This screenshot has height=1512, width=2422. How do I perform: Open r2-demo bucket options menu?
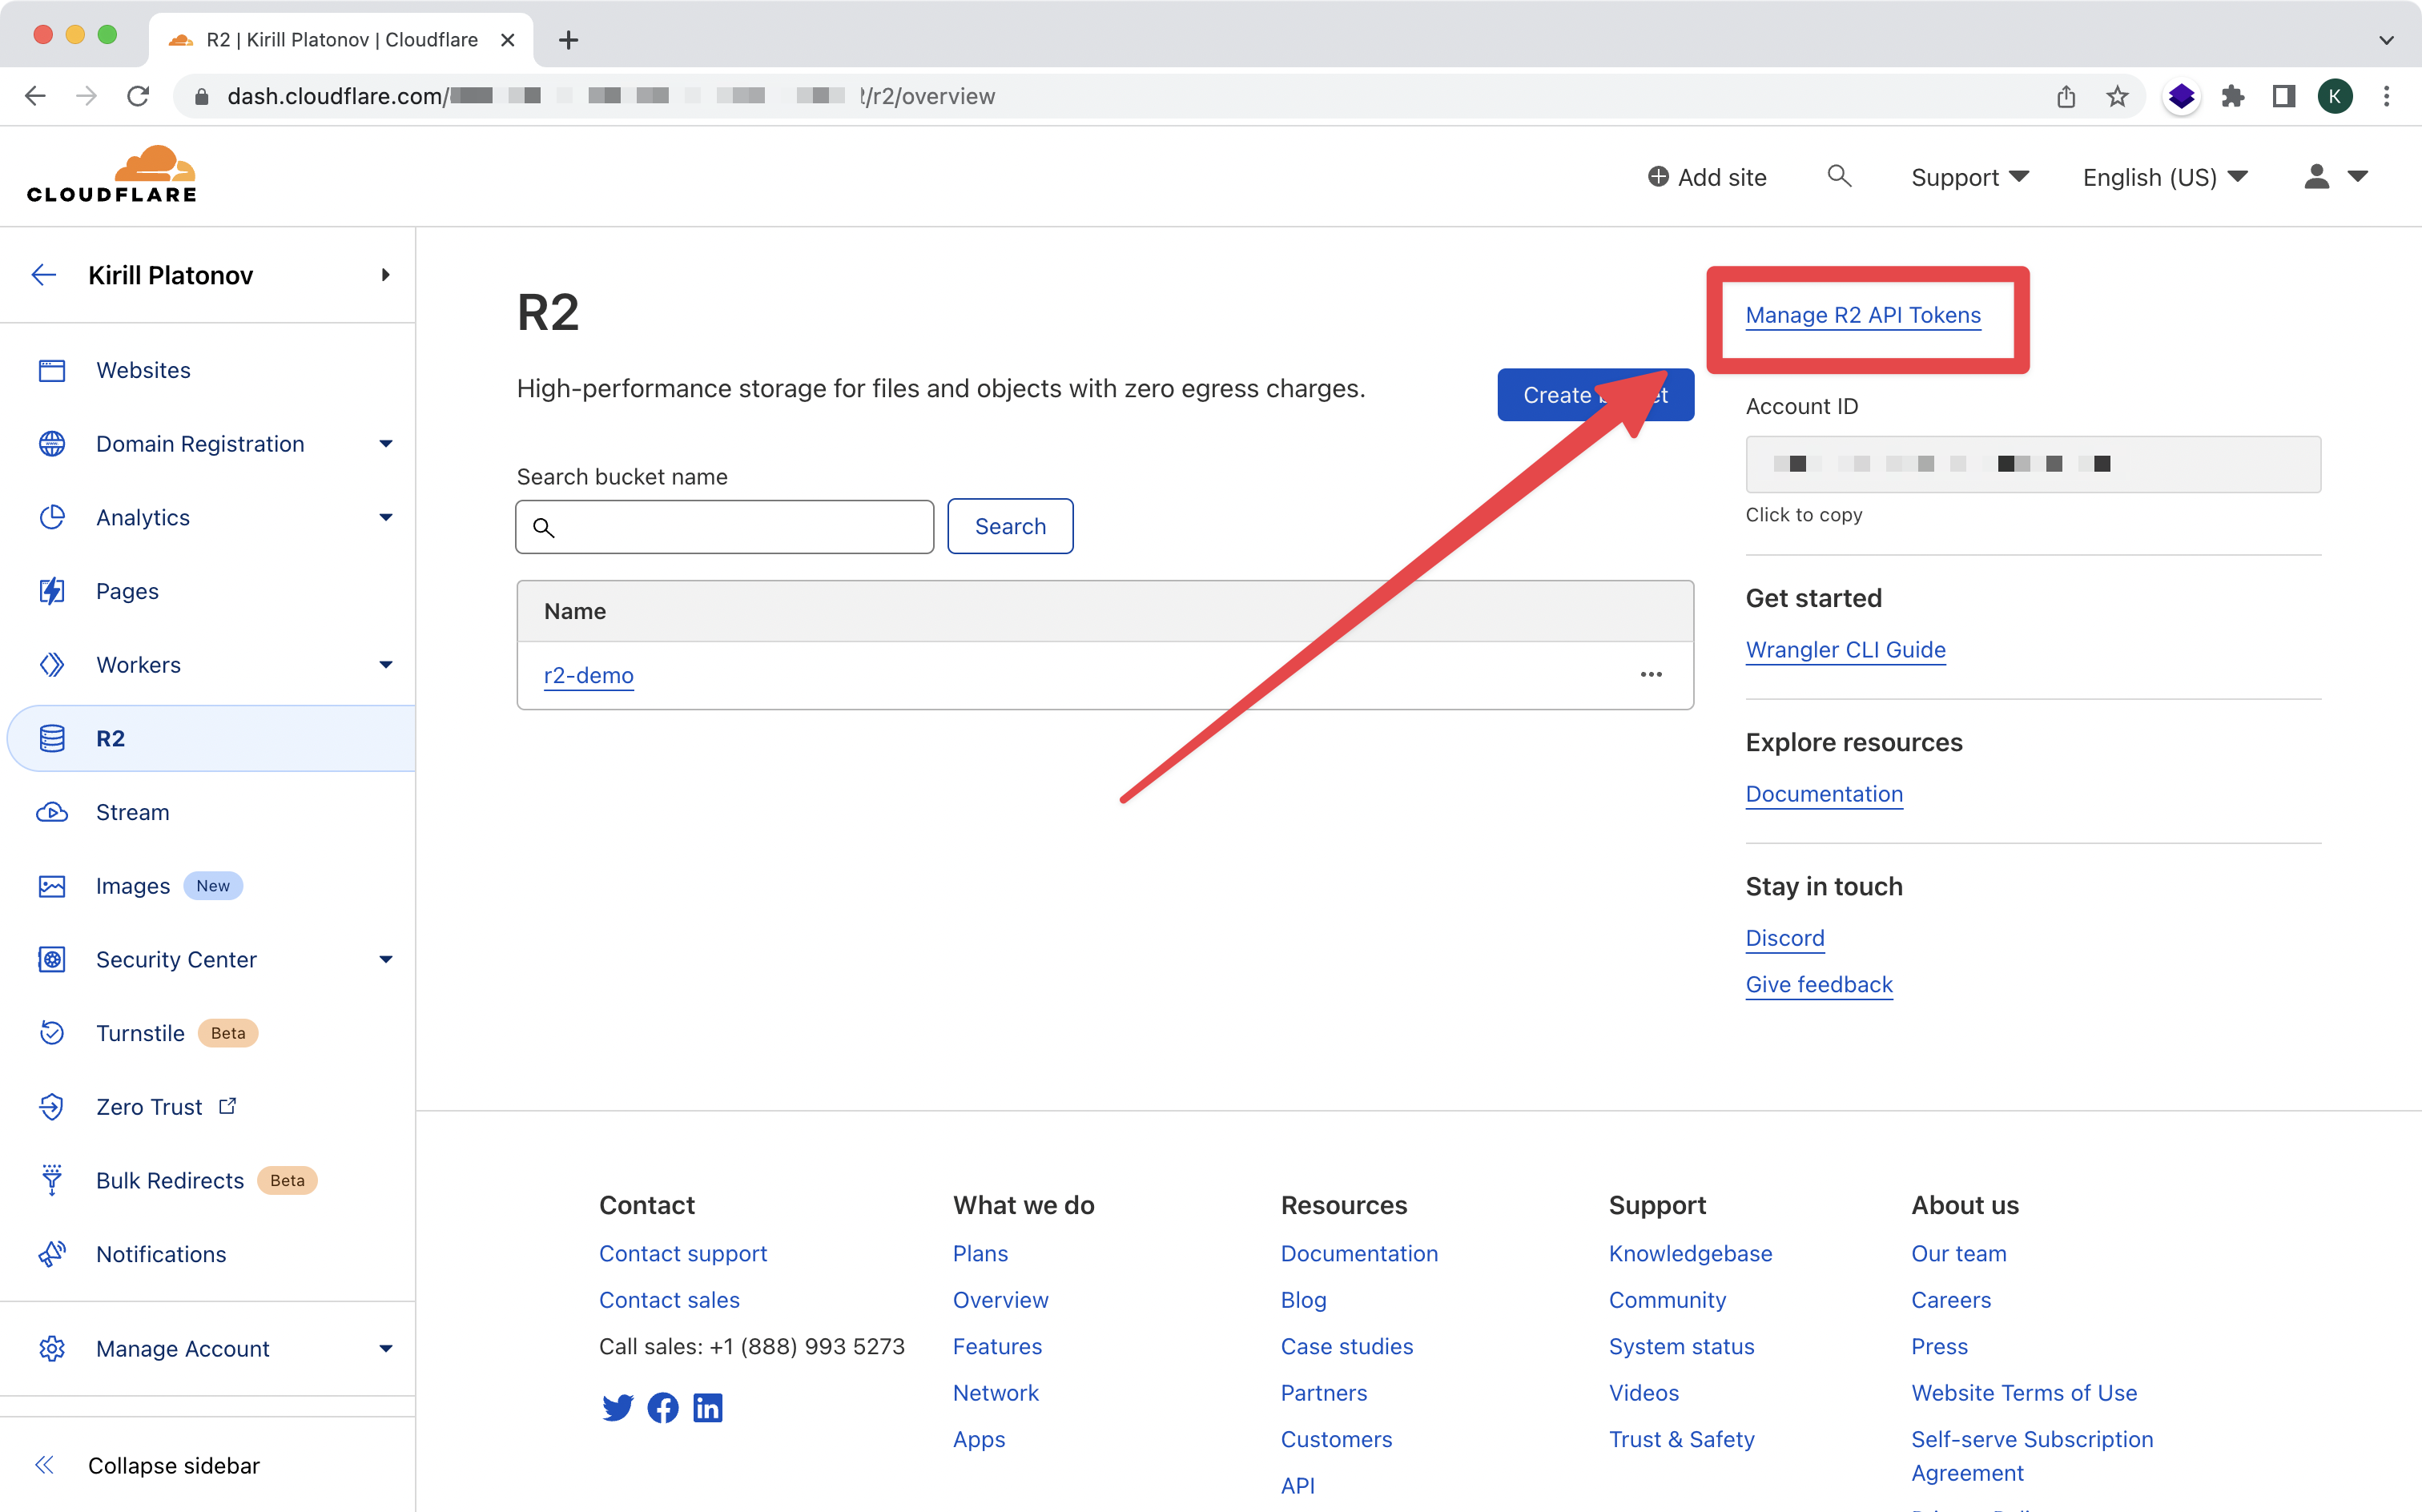pyautogui.click(x=1651, y=675)
